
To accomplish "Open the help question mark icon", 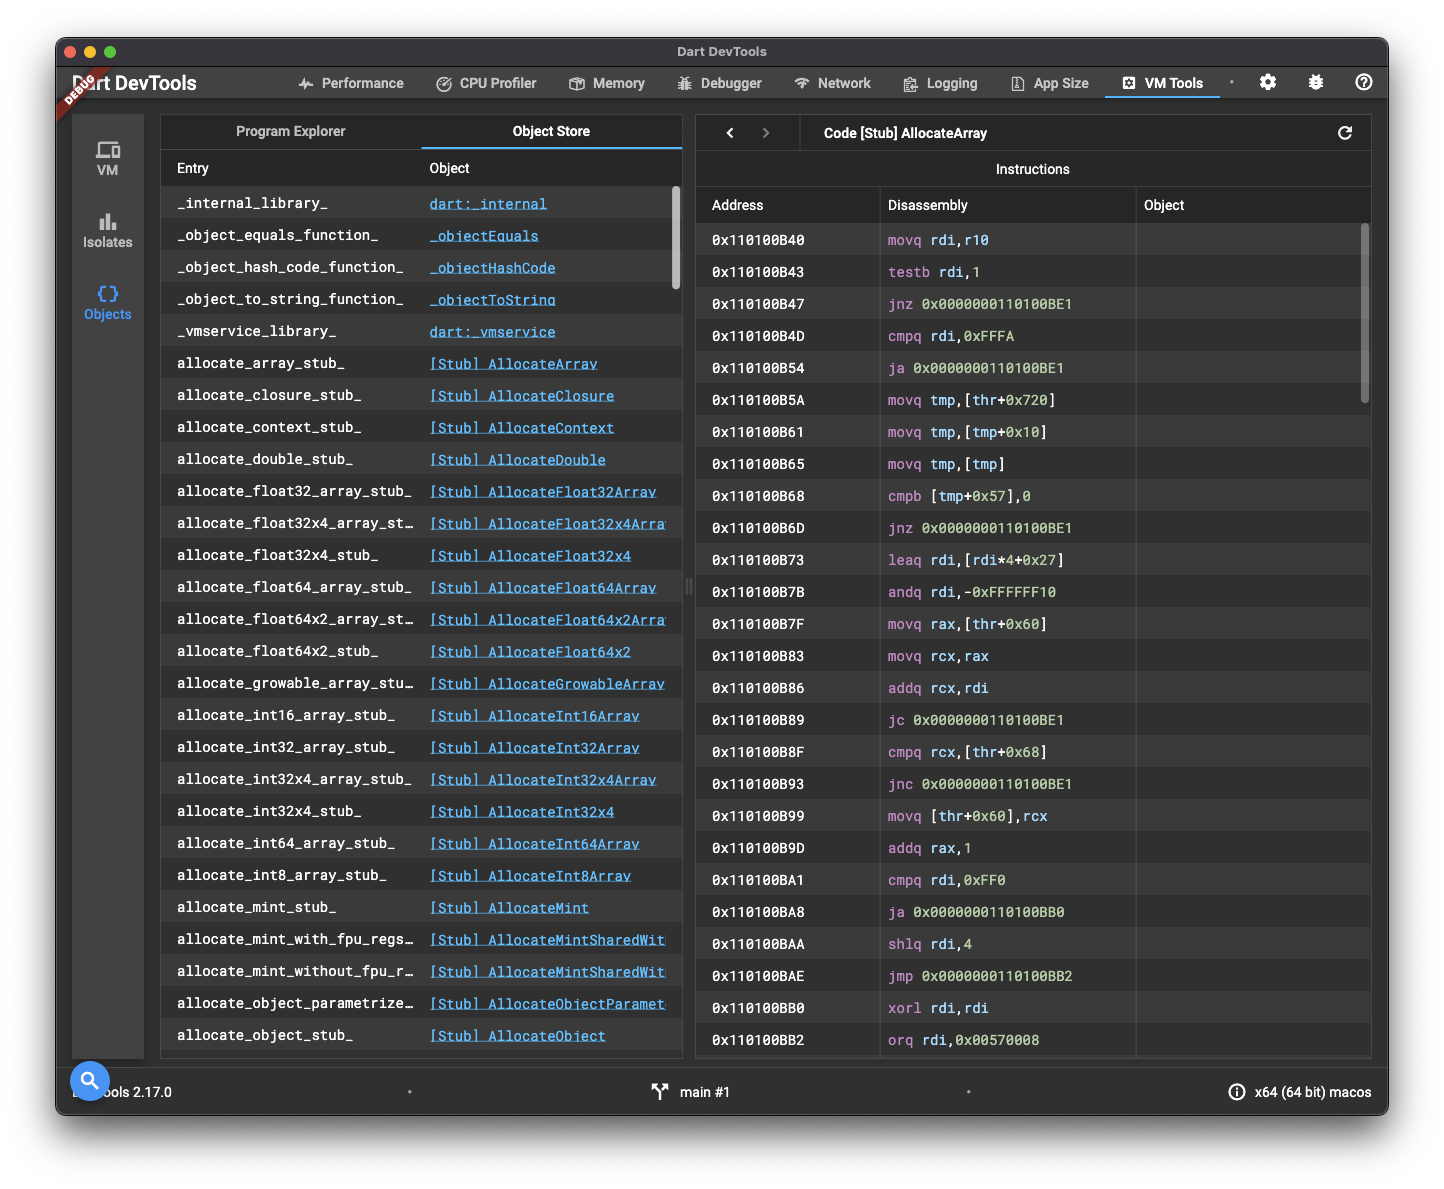I will [x=1363, y=83].
